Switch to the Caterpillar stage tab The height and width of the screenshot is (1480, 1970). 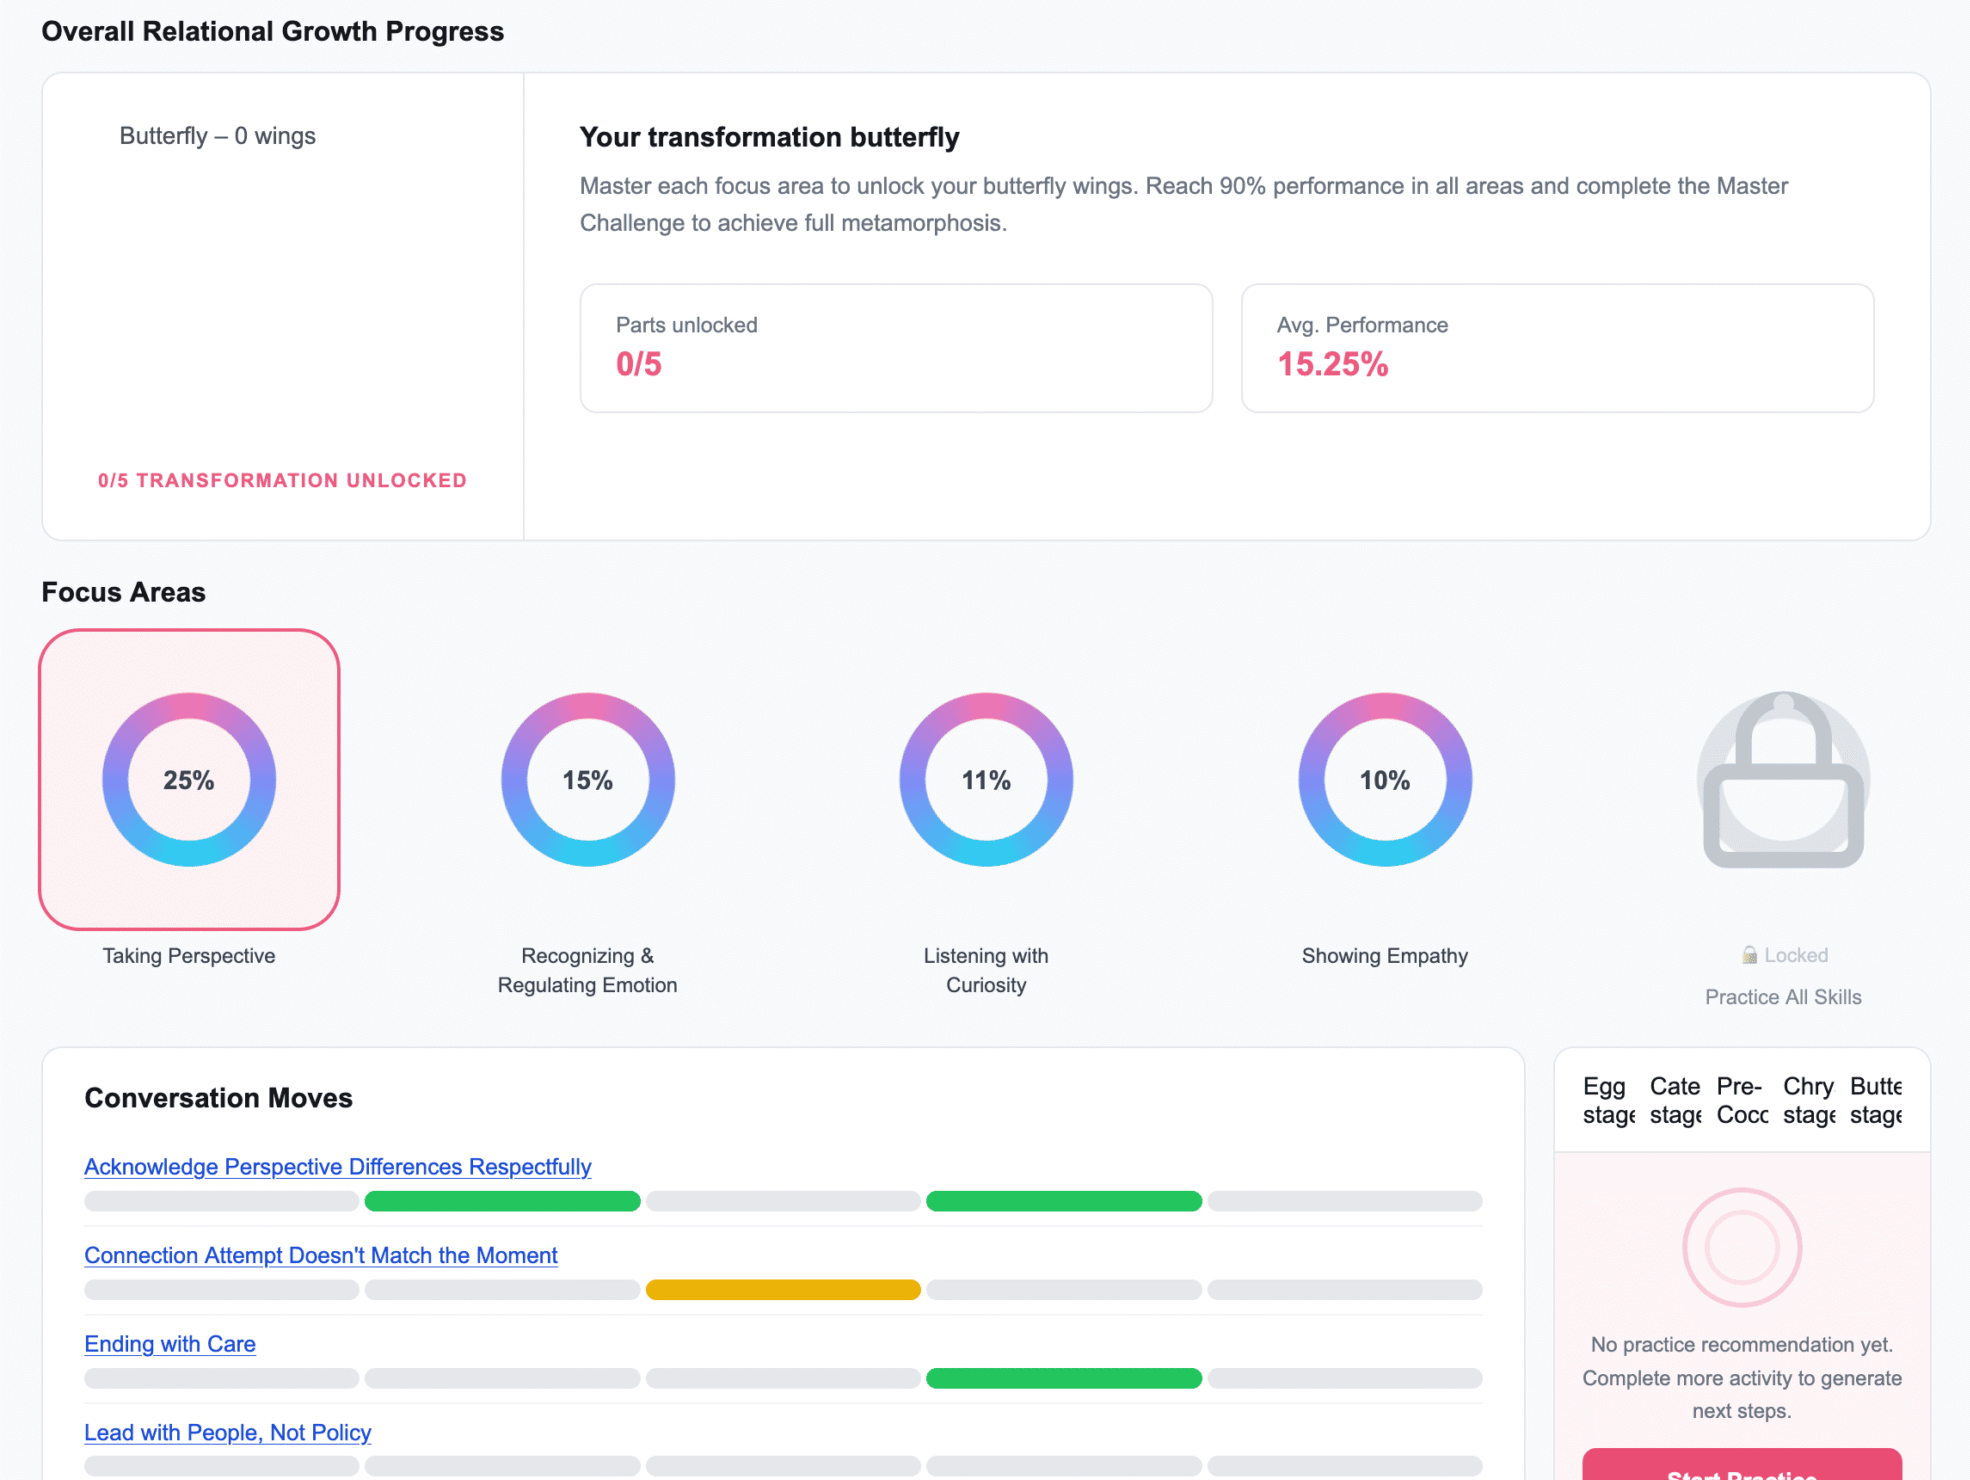[1675, 1100]
